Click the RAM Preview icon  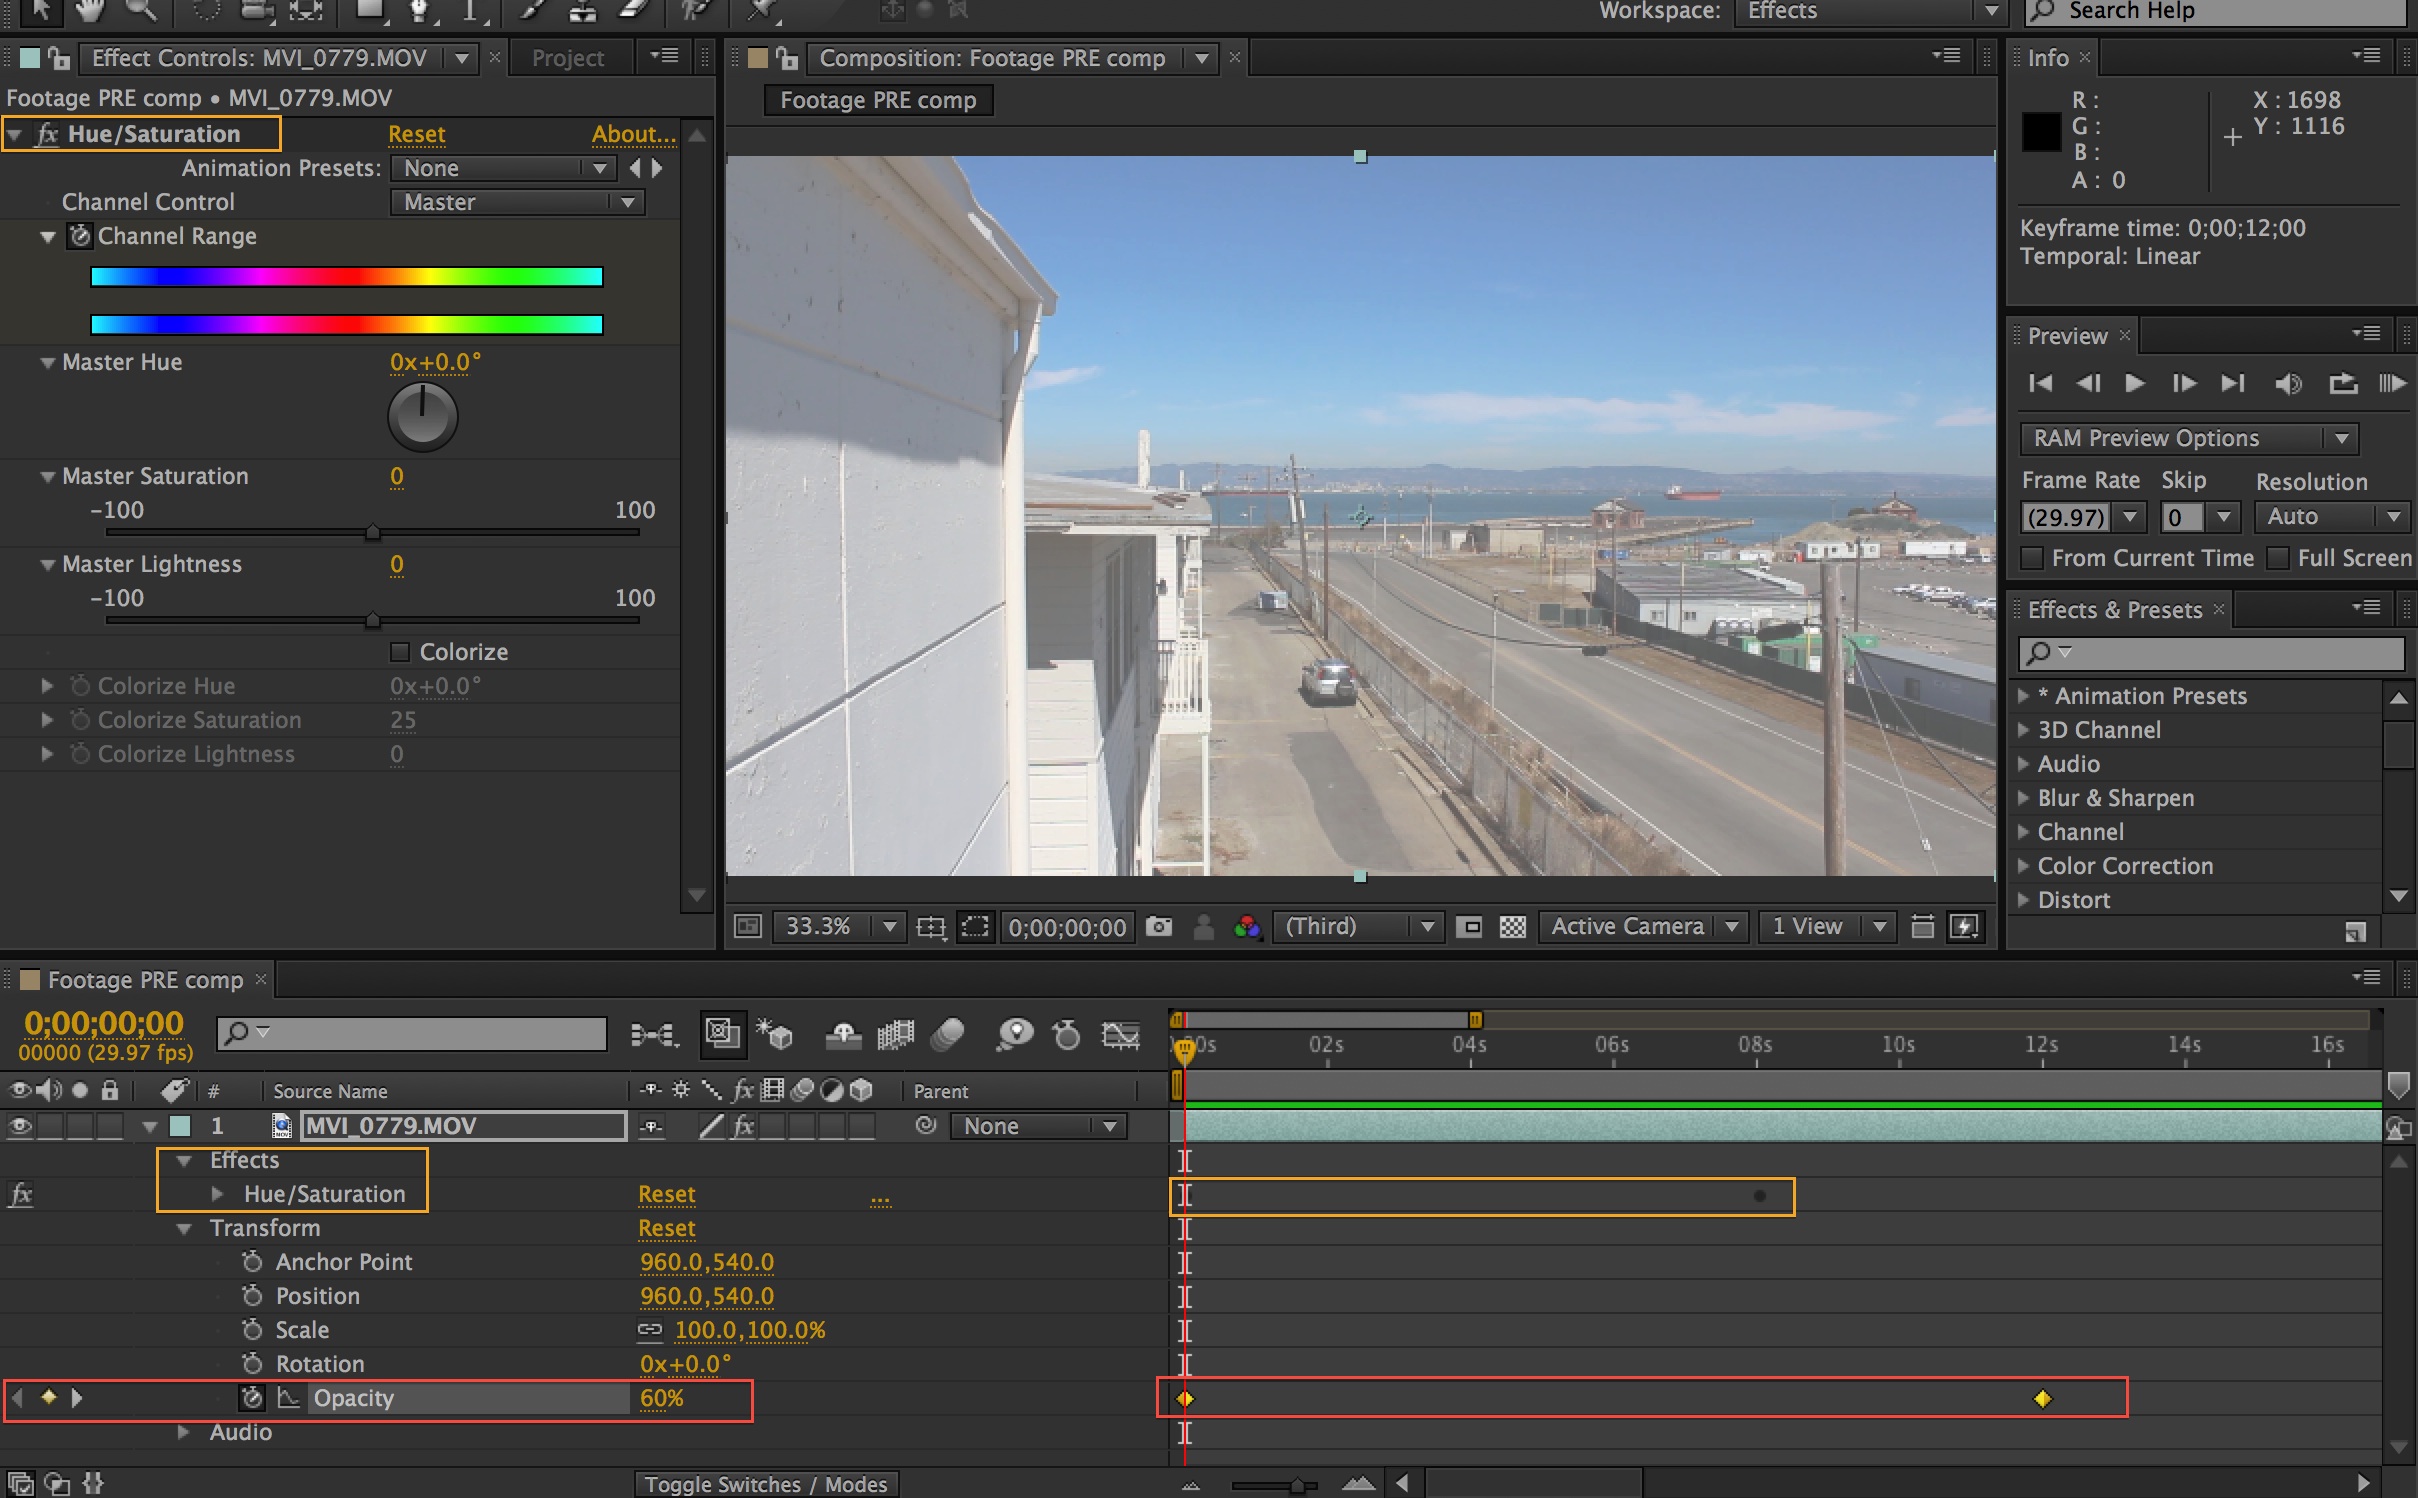pos(2392,383)
